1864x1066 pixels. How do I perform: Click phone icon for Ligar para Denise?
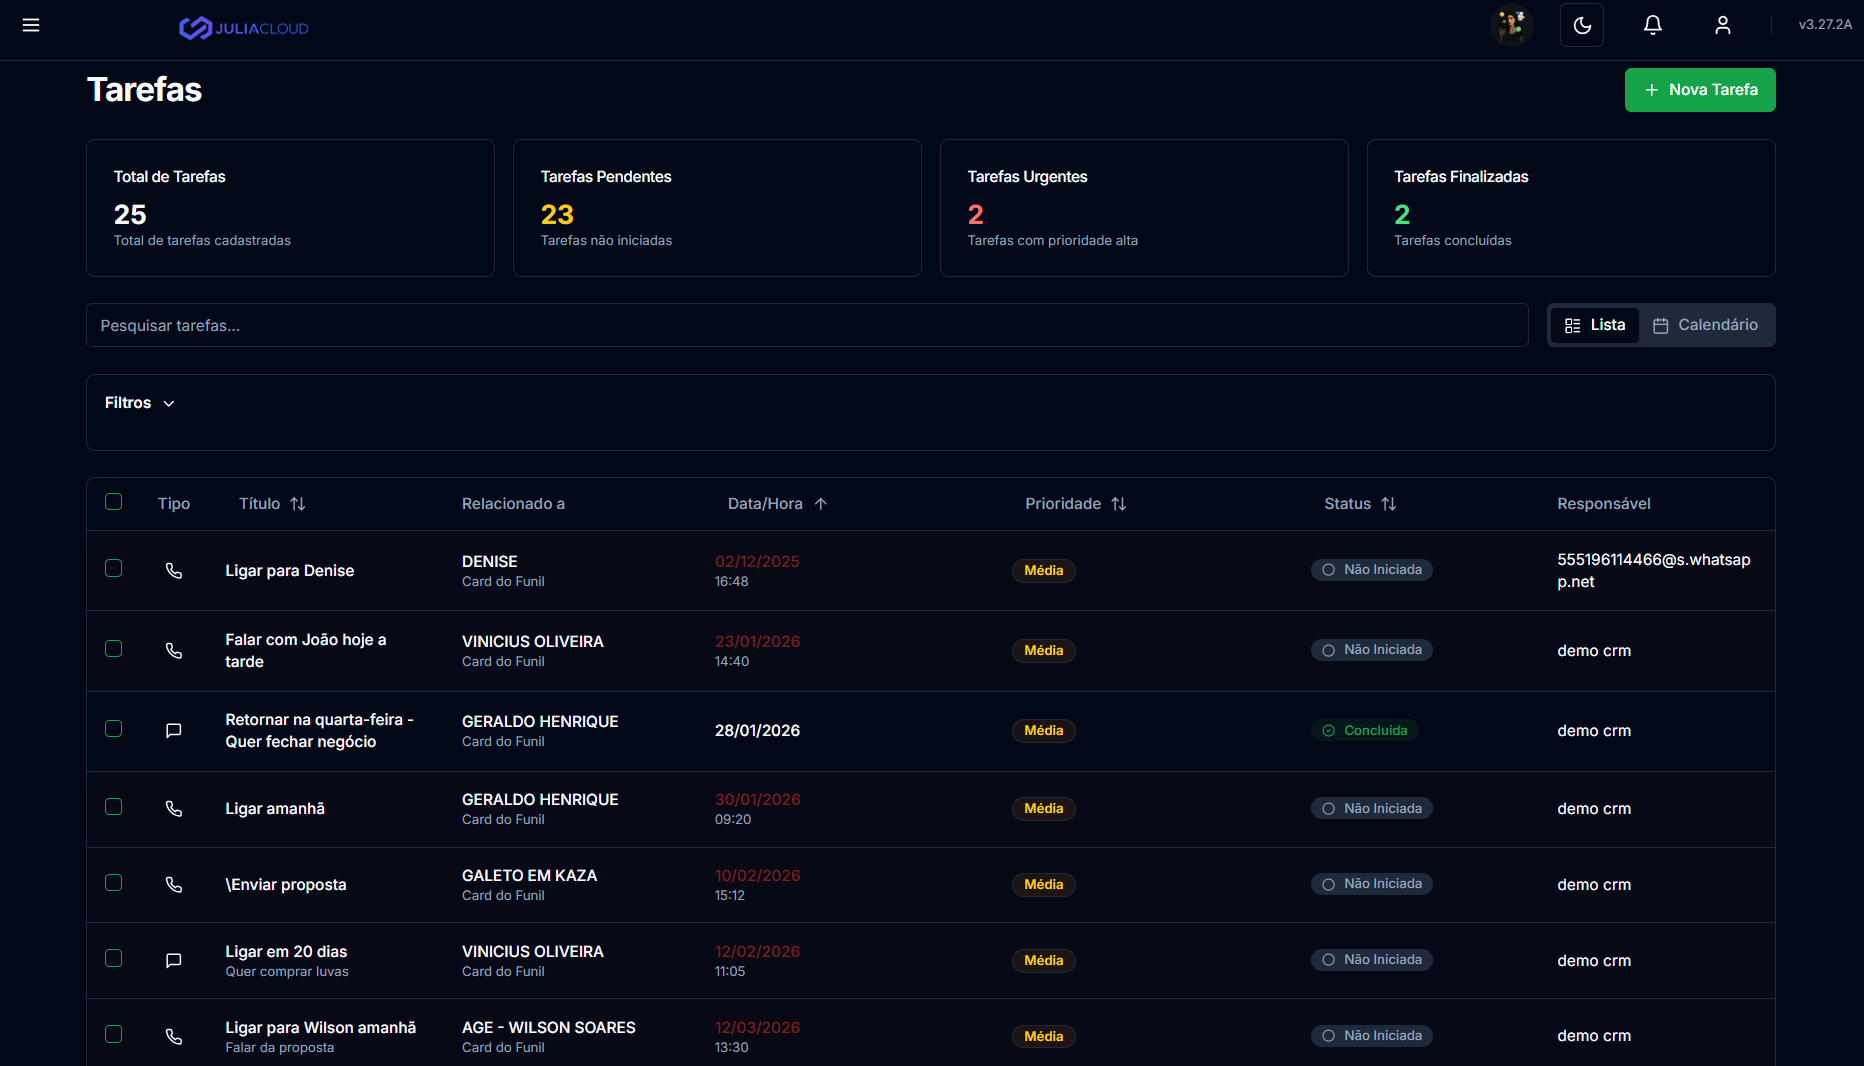[x=174, y=570]
